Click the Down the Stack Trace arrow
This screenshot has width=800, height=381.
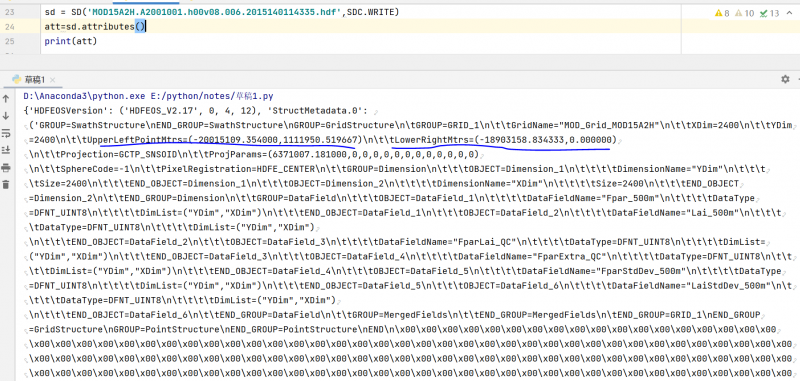[6, 116]
